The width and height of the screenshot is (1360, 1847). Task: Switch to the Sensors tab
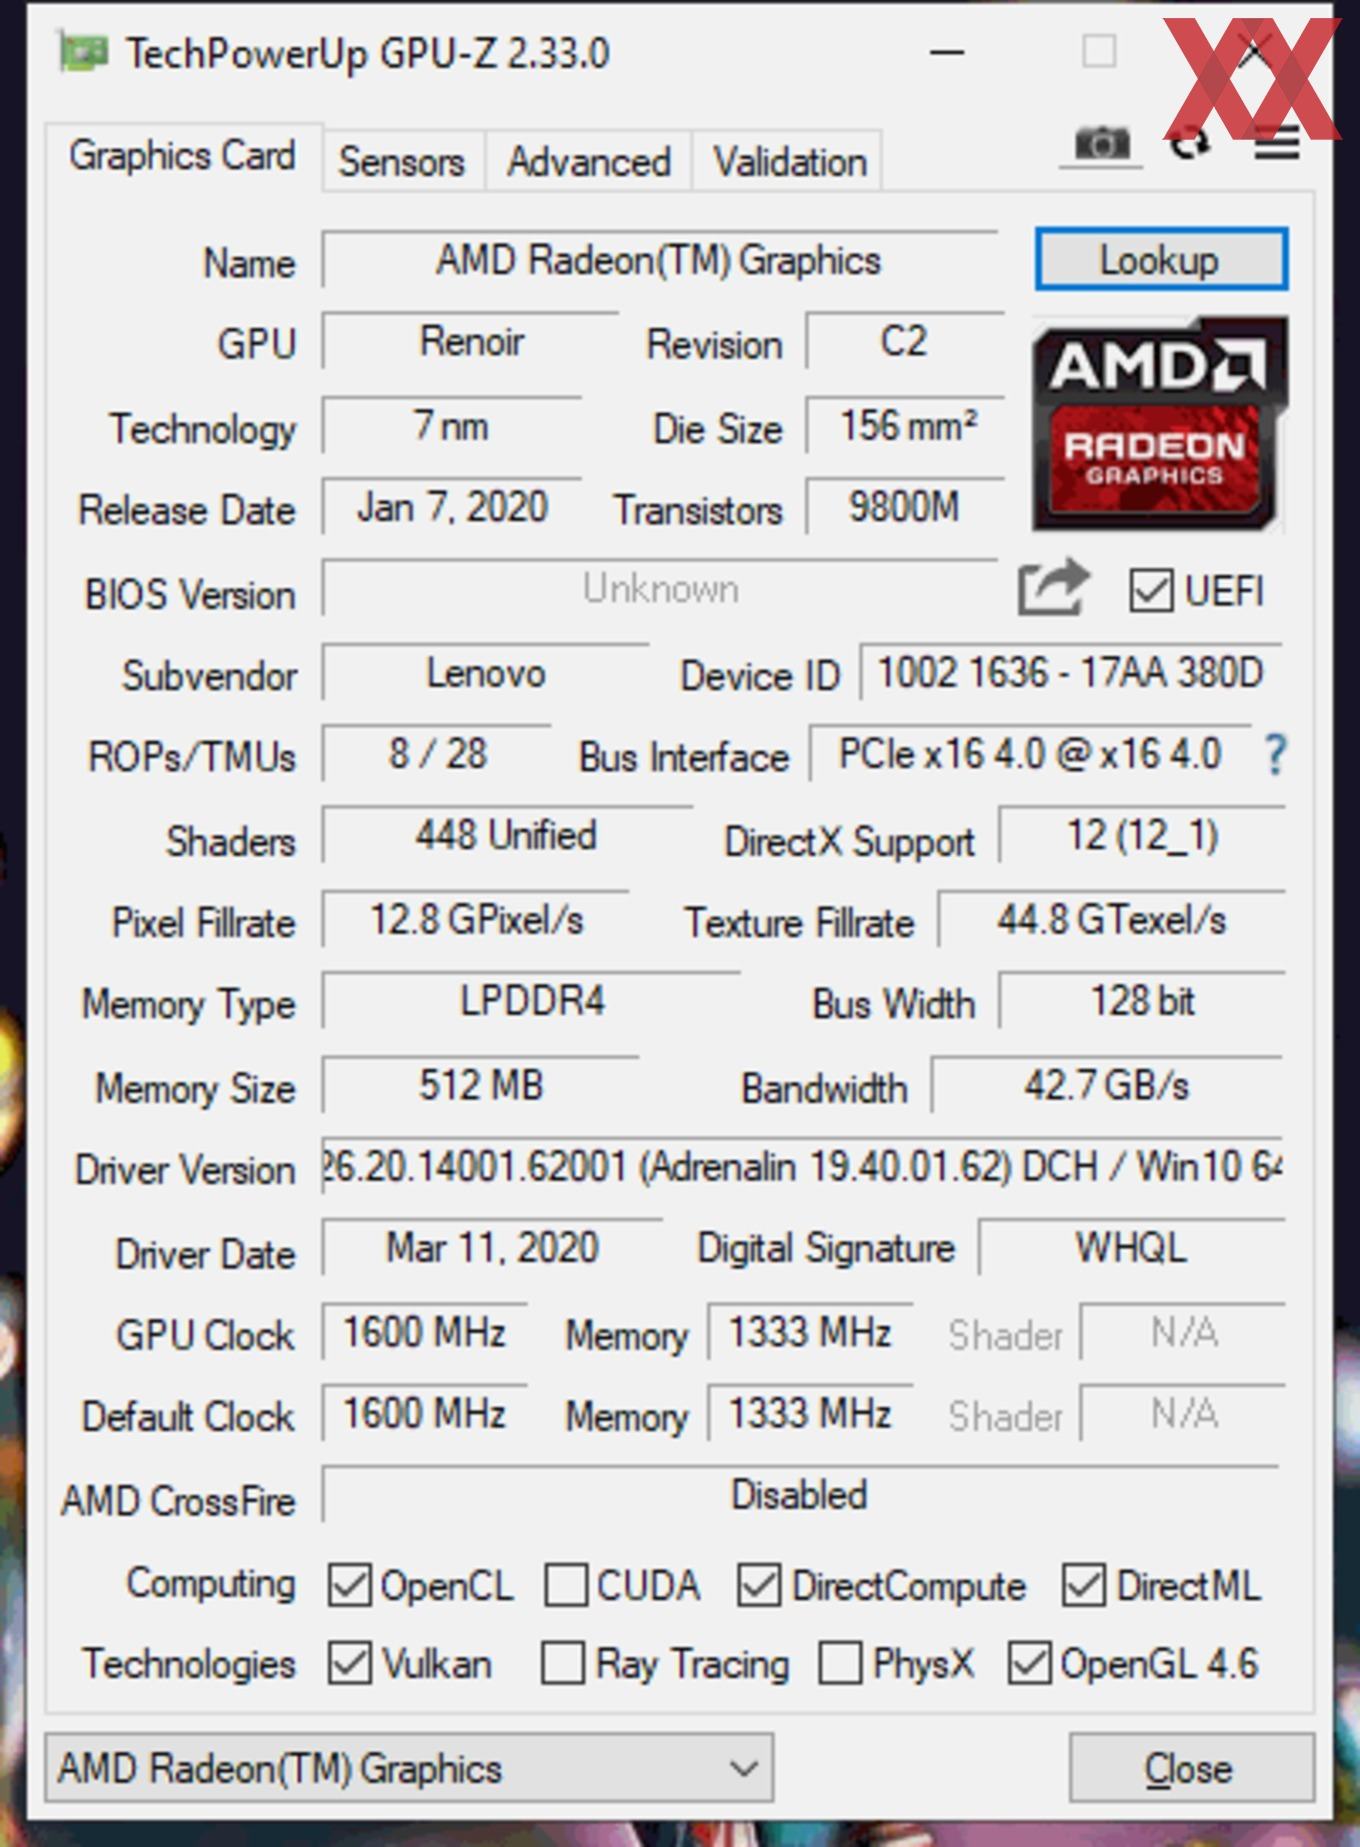(402, 161)
